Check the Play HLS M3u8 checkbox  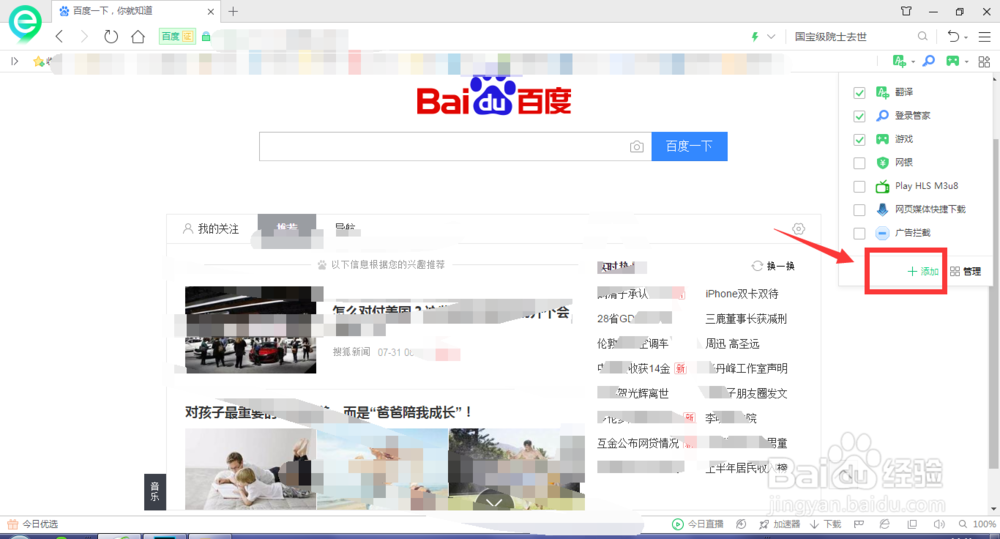[x=859, y=186]
